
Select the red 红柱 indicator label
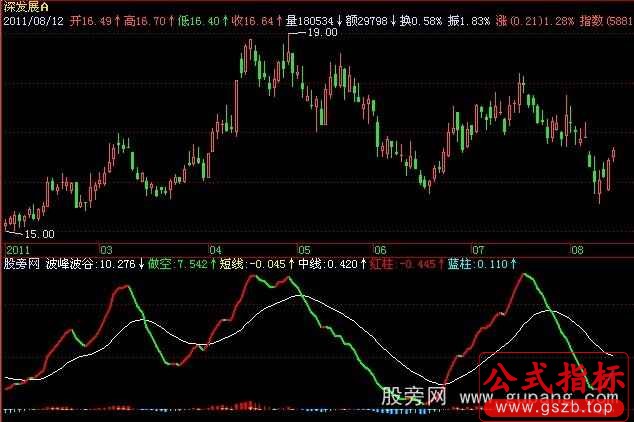(381, 264)
